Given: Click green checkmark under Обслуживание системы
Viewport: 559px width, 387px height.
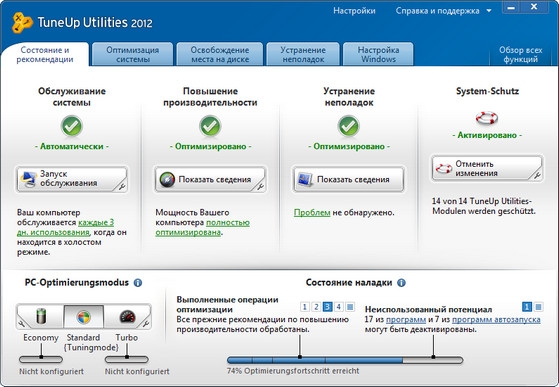Looking at the screenshot, I should [72, 126].
